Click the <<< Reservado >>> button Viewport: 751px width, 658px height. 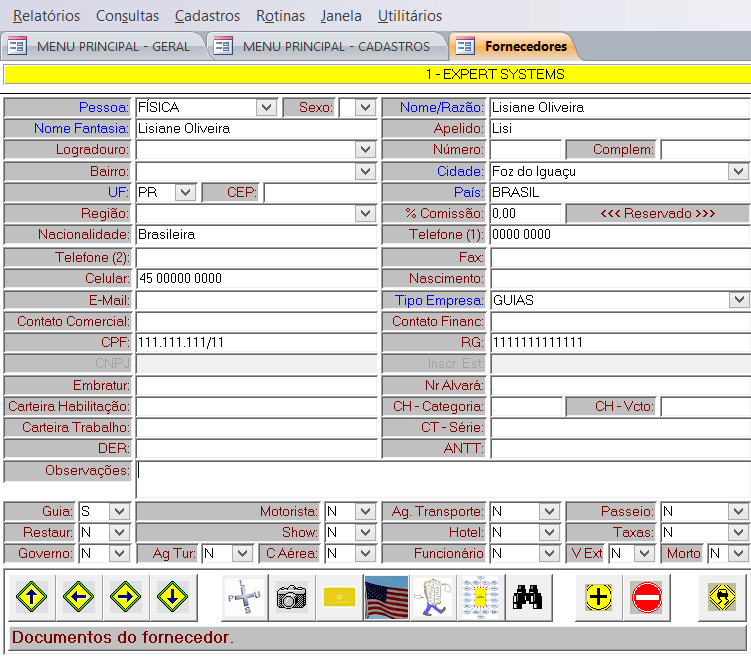pyautogui.click(x=657, y=214)
